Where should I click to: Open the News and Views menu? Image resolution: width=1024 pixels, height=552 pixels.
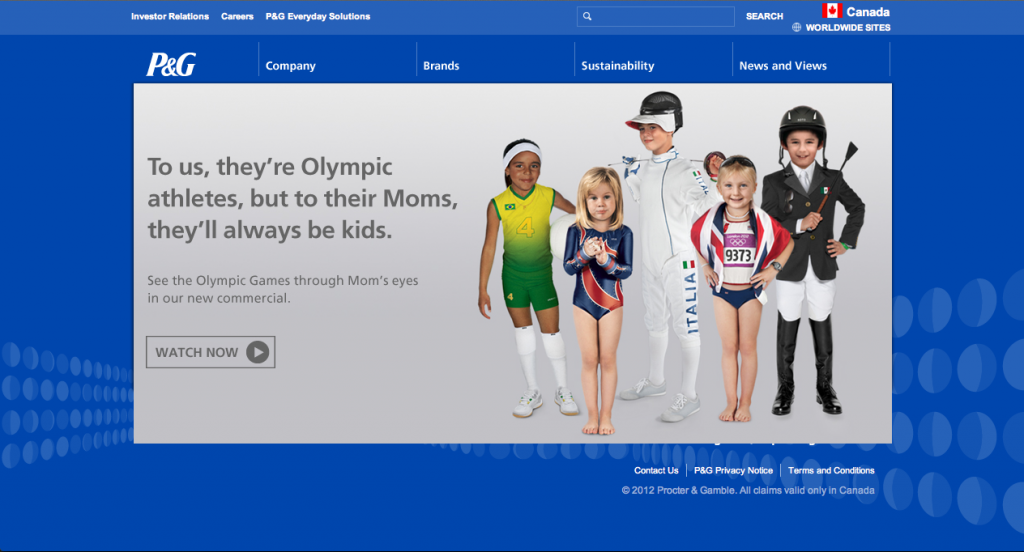pos(783,65)
